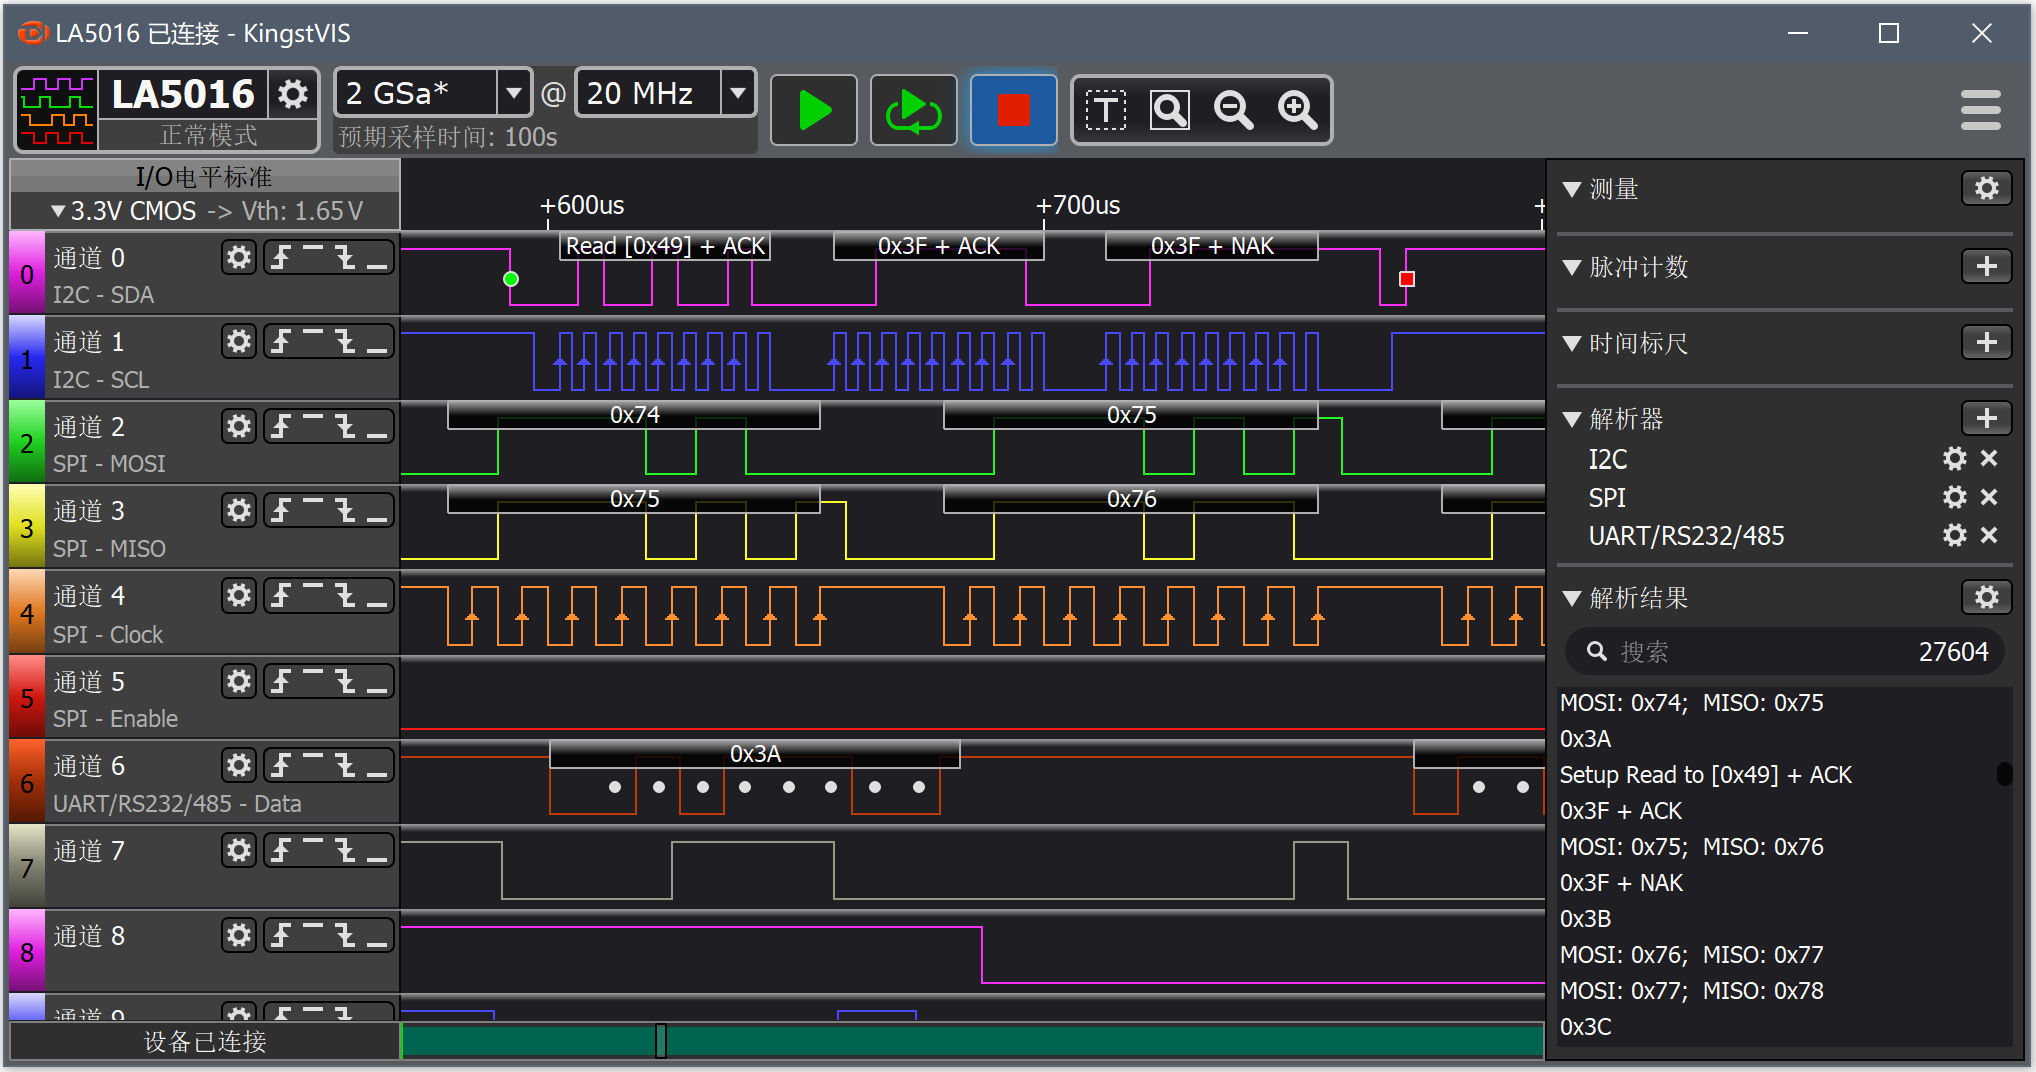This screenshot has height=1072, width=2036.
Task: Open decode results settings gear
Action: click(1987, 597)
